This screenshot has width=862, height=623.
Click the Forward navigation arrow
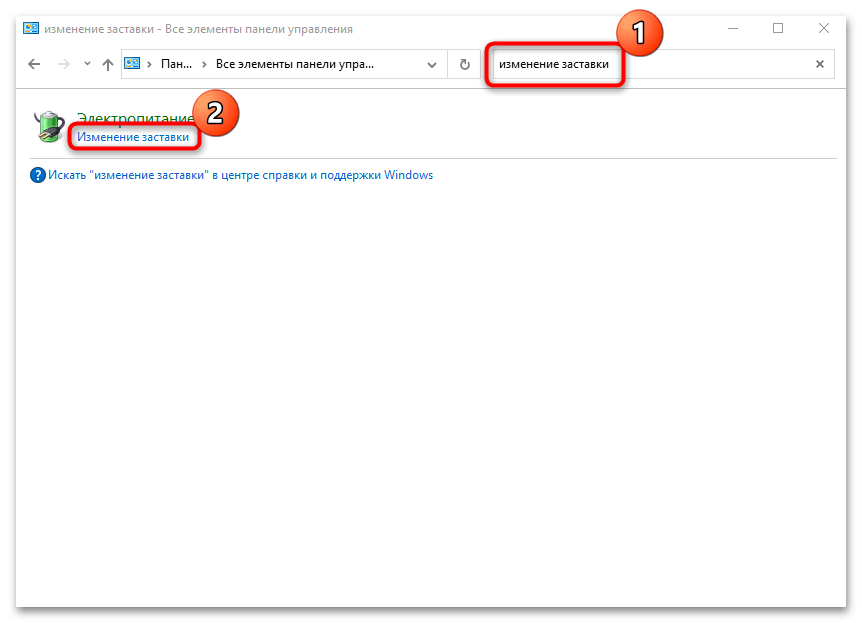tap(62, 64)
